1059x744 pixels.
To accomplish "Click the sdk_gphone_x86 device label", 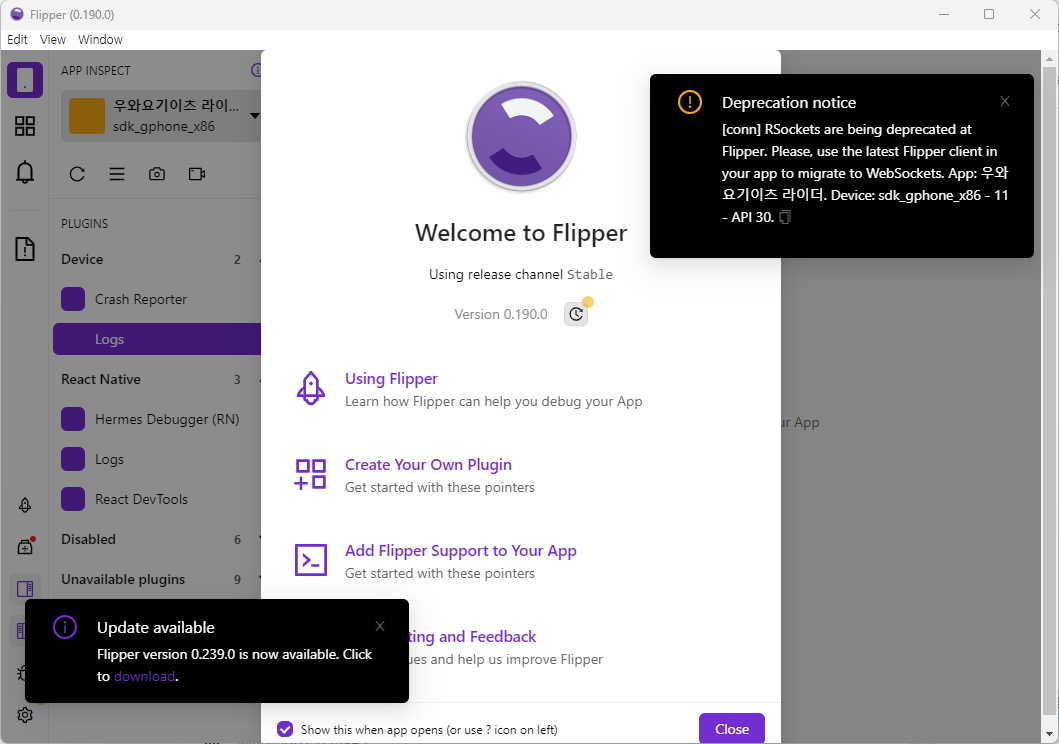I will click(164, 127).
